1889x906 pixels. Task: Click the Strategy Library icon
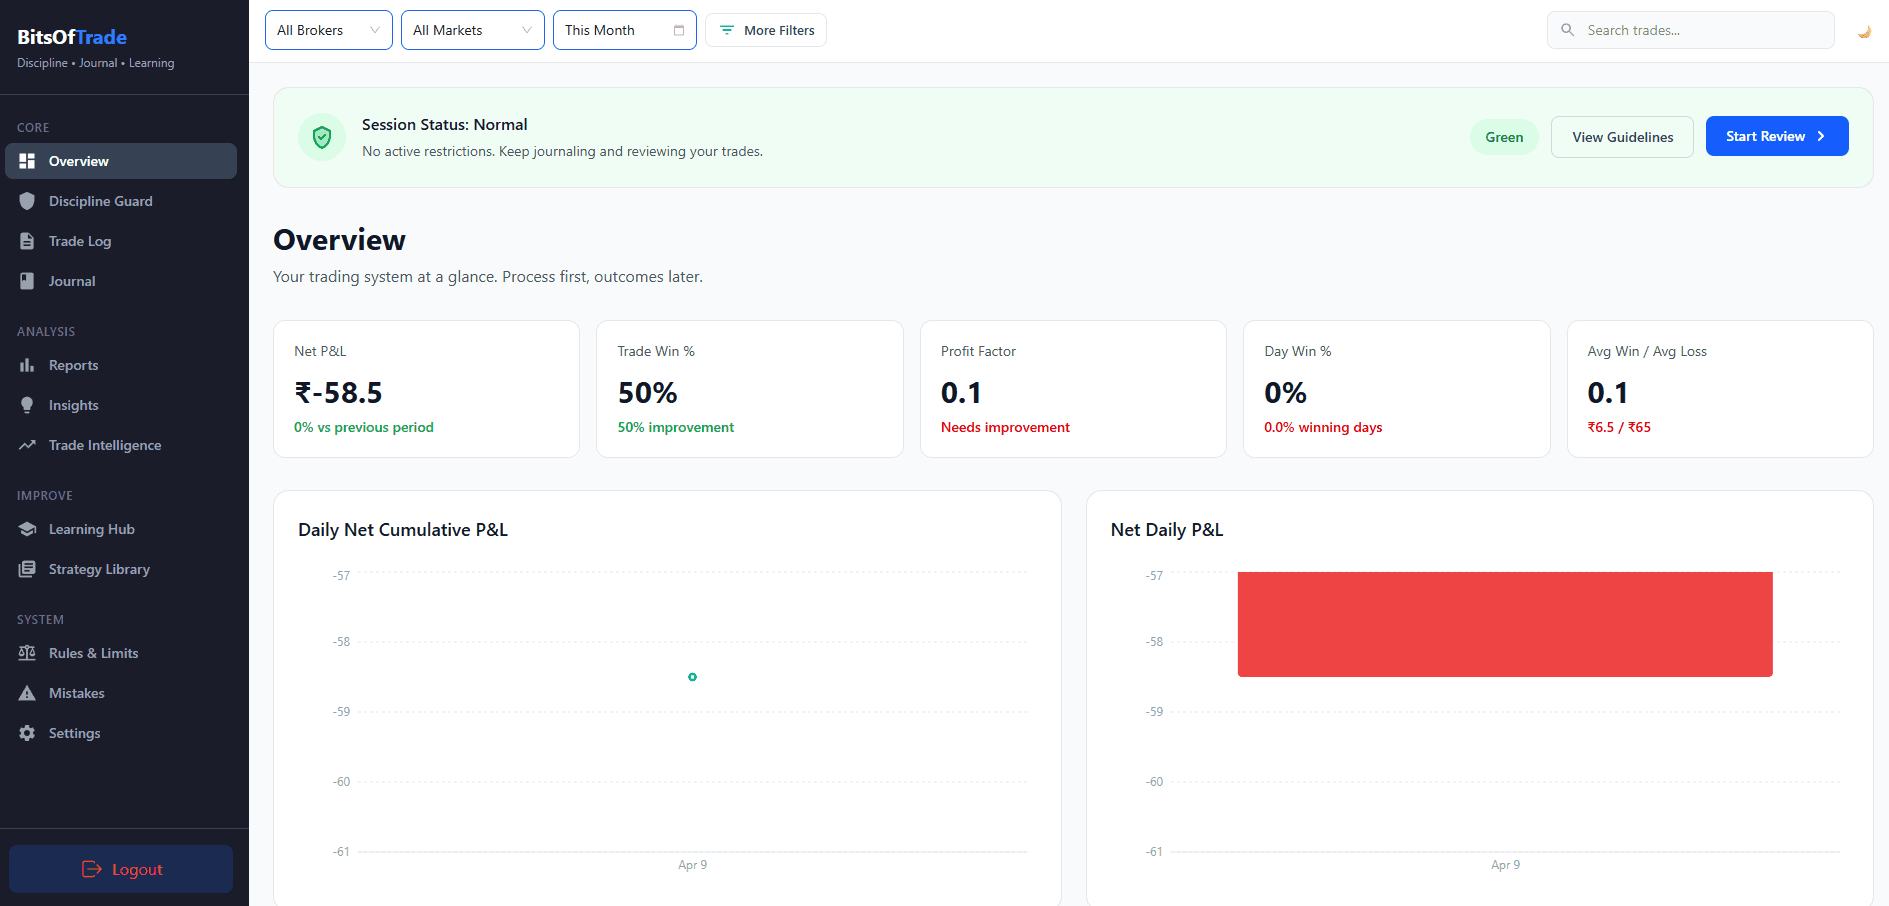click(27, 569)
